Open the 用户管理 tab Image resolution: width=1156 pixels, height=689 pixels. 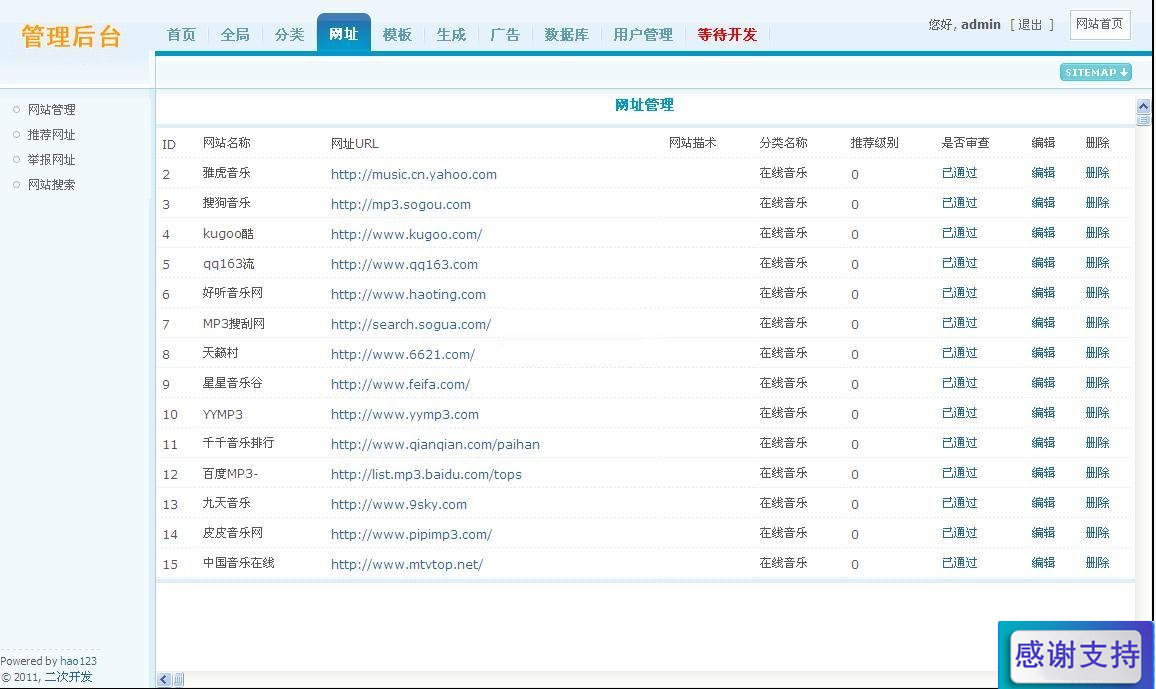(643, 35)
